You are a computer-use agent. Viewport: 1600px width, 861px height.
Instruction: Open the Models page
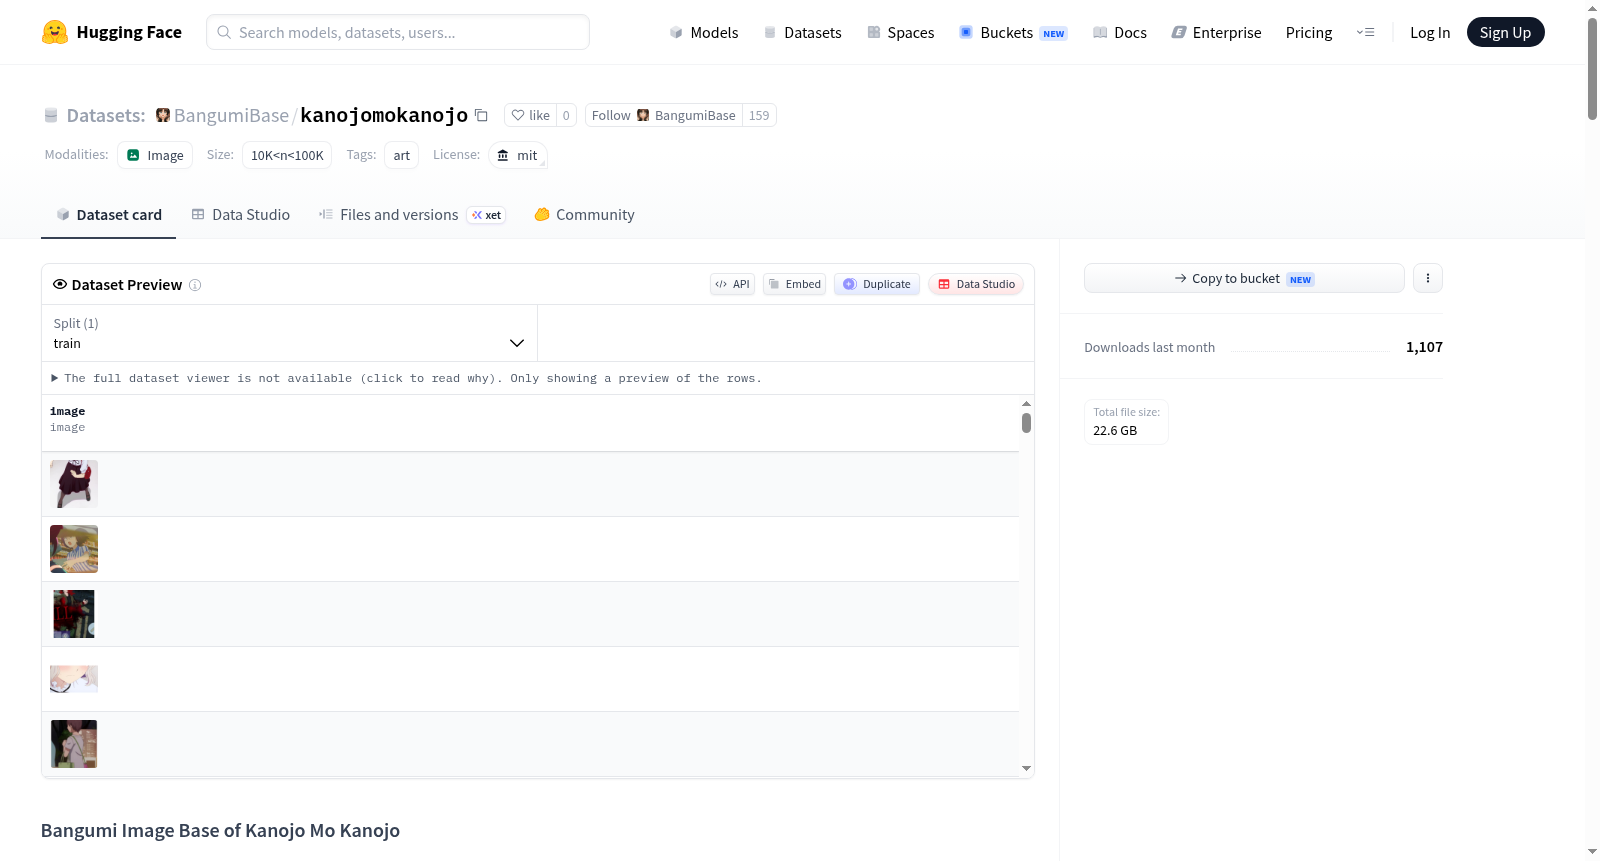tap(704, 32)
